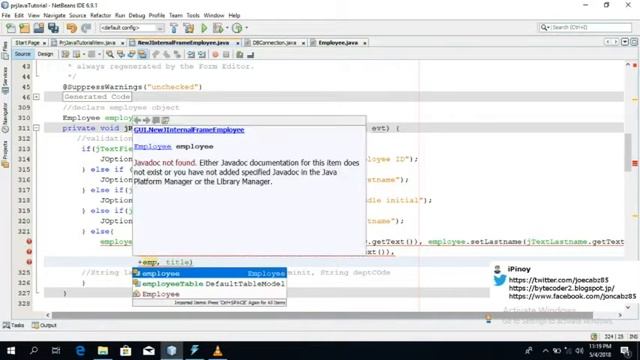Switch to the DBConnection.java tab
640x360 pixels.
(274, 42)
